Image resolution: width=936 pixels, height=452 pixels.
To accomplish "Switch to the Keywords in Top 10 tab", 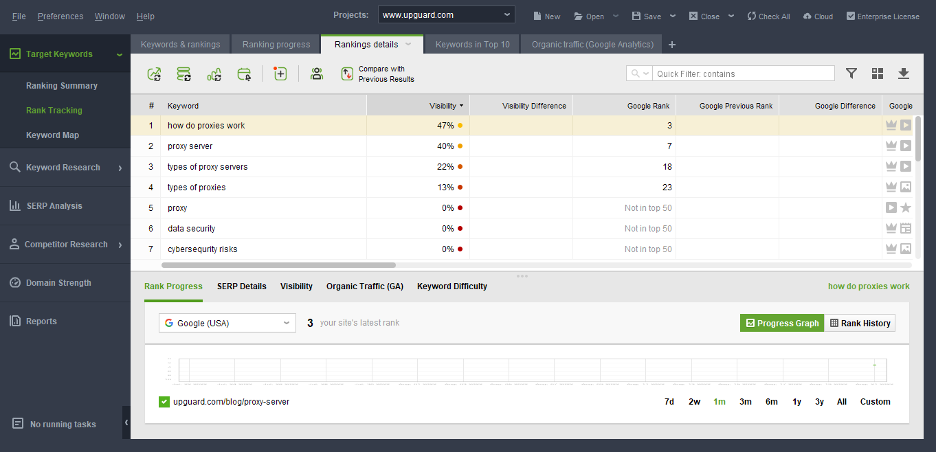I will click(x=473, y=44).
